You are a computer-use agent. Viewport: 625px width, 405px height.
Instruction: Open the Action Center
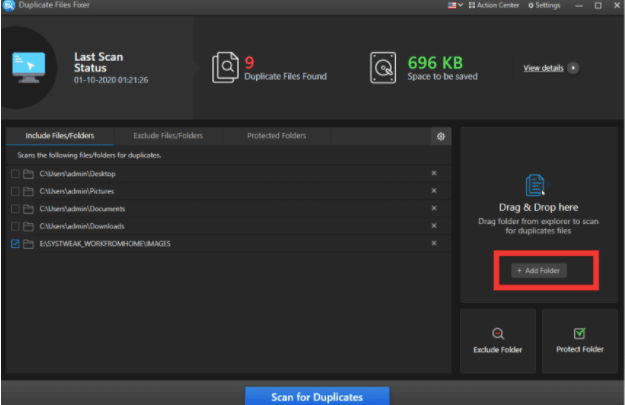coord(494,5)
